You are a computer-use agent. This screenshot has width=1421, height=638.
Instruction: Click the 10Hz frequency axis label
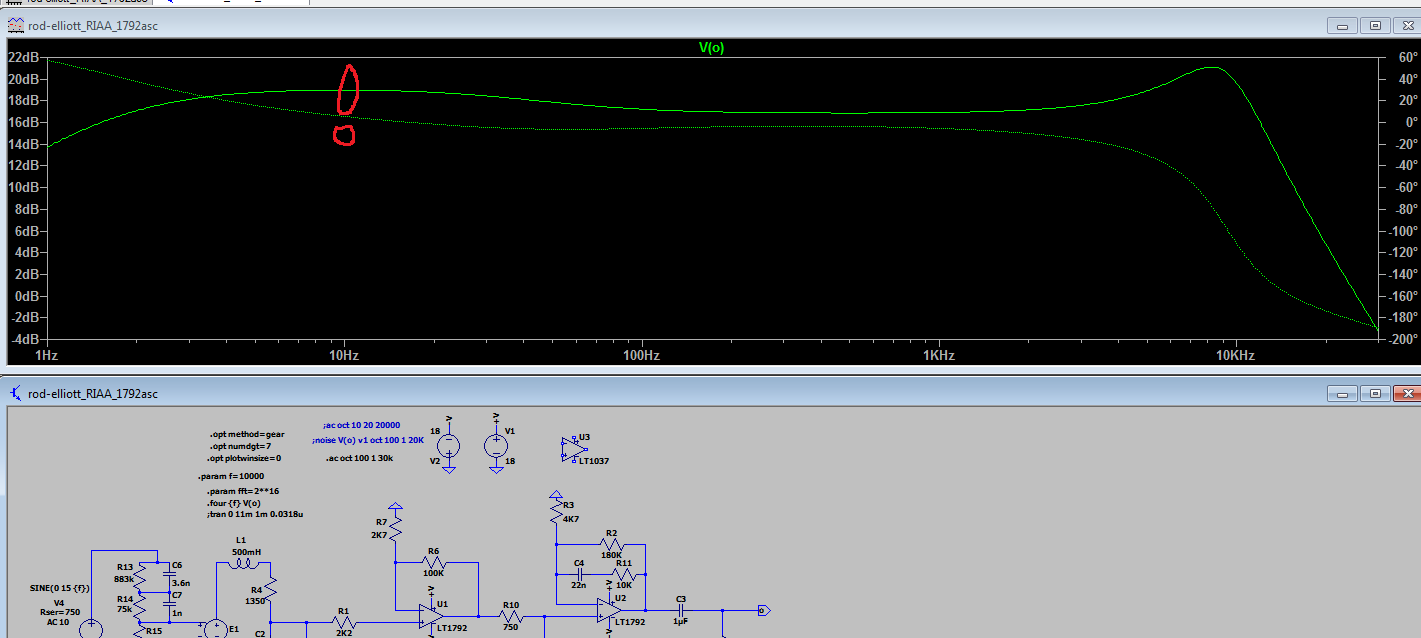click(345, 356)
